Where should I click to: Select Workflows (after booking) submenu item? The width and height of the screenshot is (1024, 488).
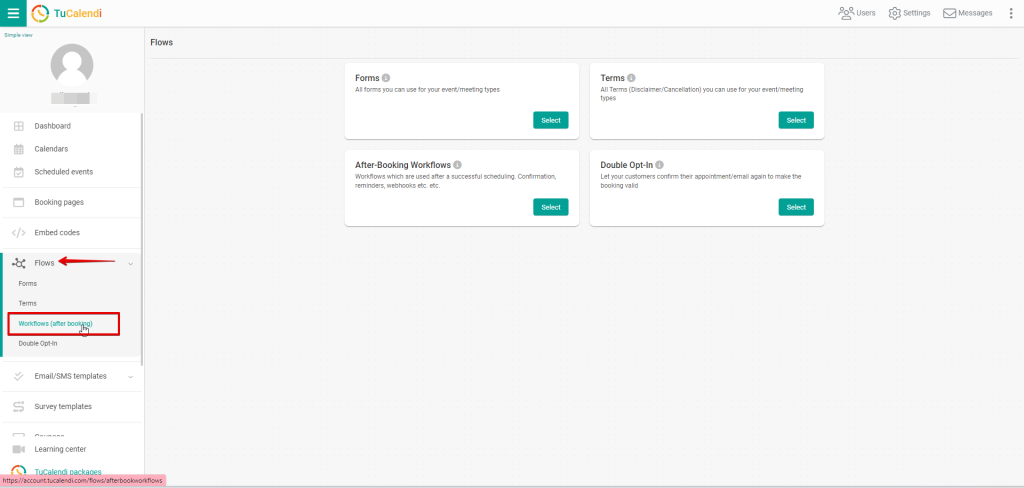[x=55, y=324]
